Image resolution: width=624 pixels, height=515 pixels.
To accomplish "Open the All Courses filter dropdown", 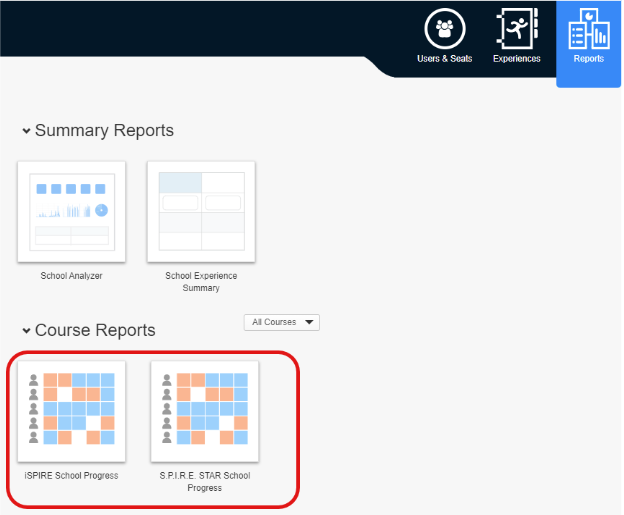I will [x=280, y=322].
